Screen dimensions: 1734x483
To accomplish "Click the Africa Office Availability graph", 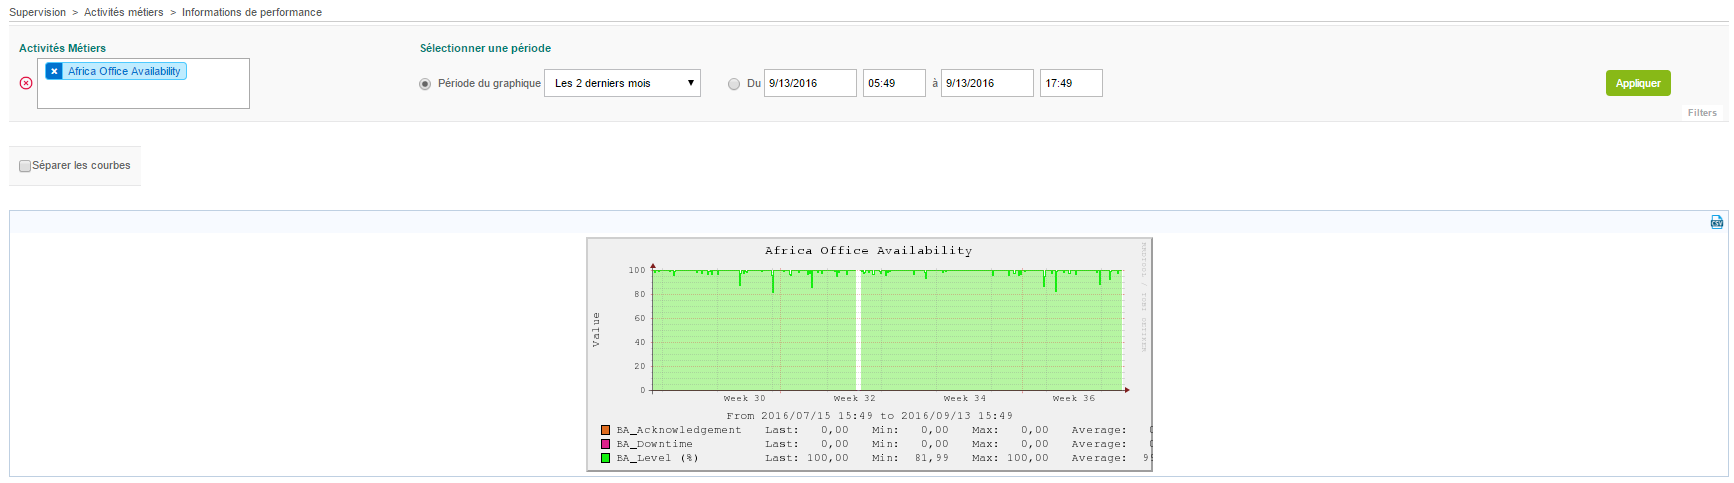I will (x=869, y=330).
